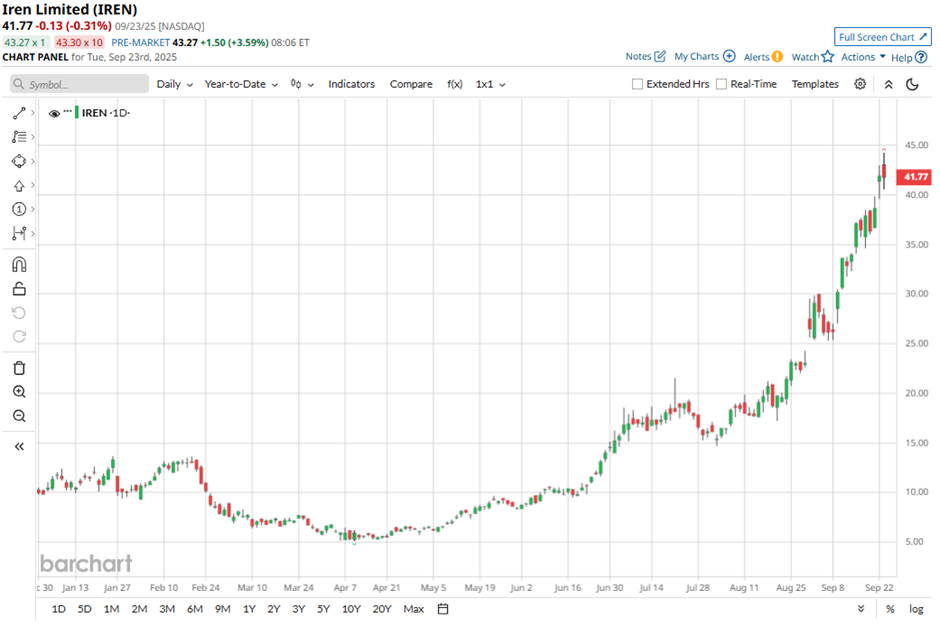The width and height of the screenshot is (940, 627).
Task: Click the Help question mark icon
Action: coord(921,58)
